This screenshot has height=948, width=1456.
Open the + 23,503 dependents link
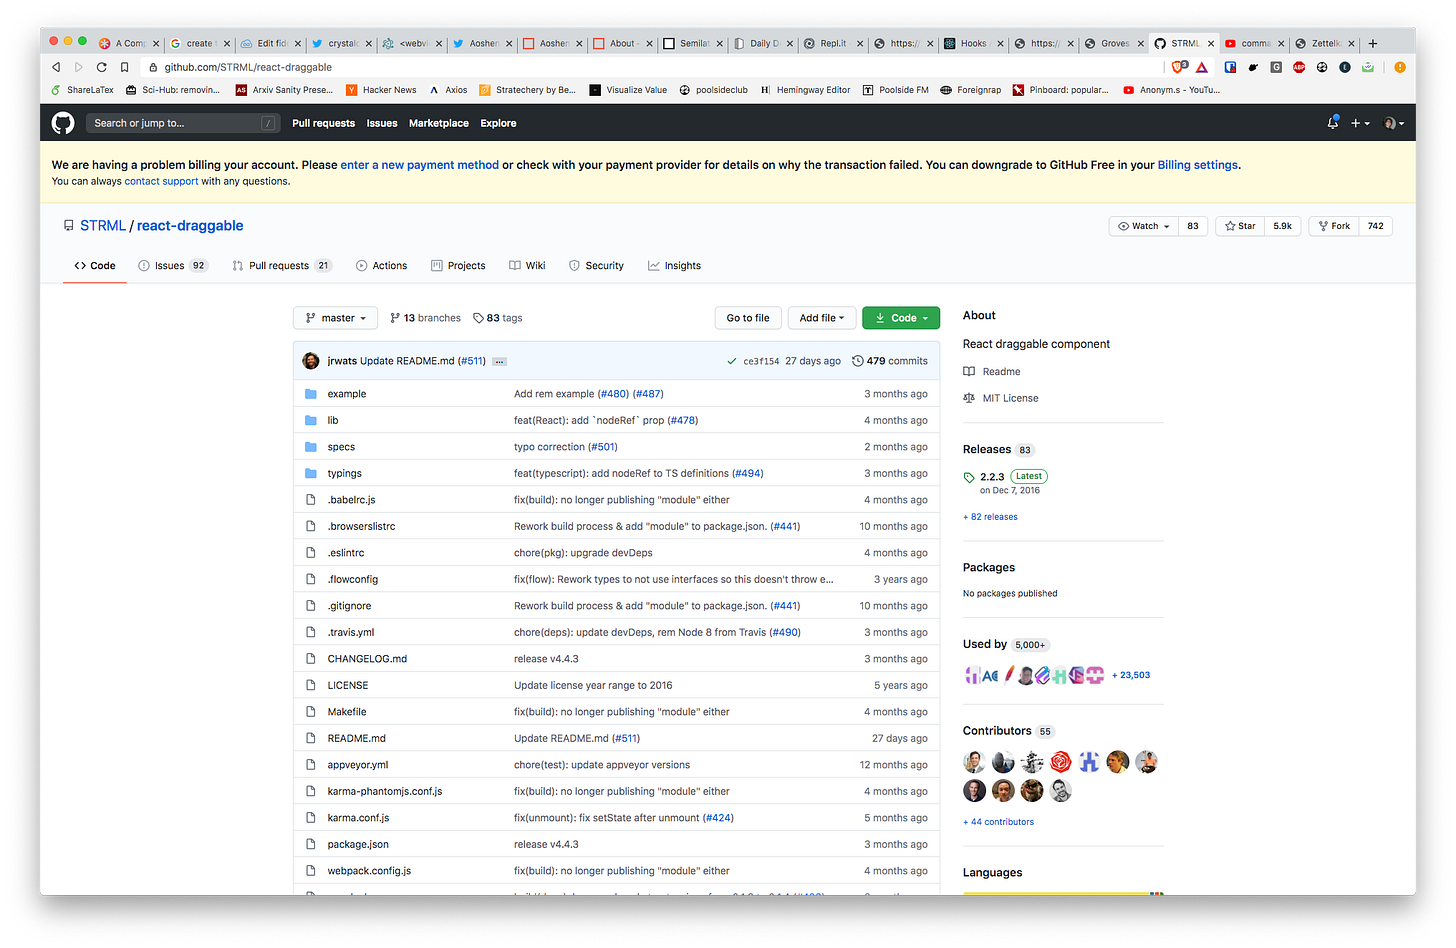point(1131,675)
